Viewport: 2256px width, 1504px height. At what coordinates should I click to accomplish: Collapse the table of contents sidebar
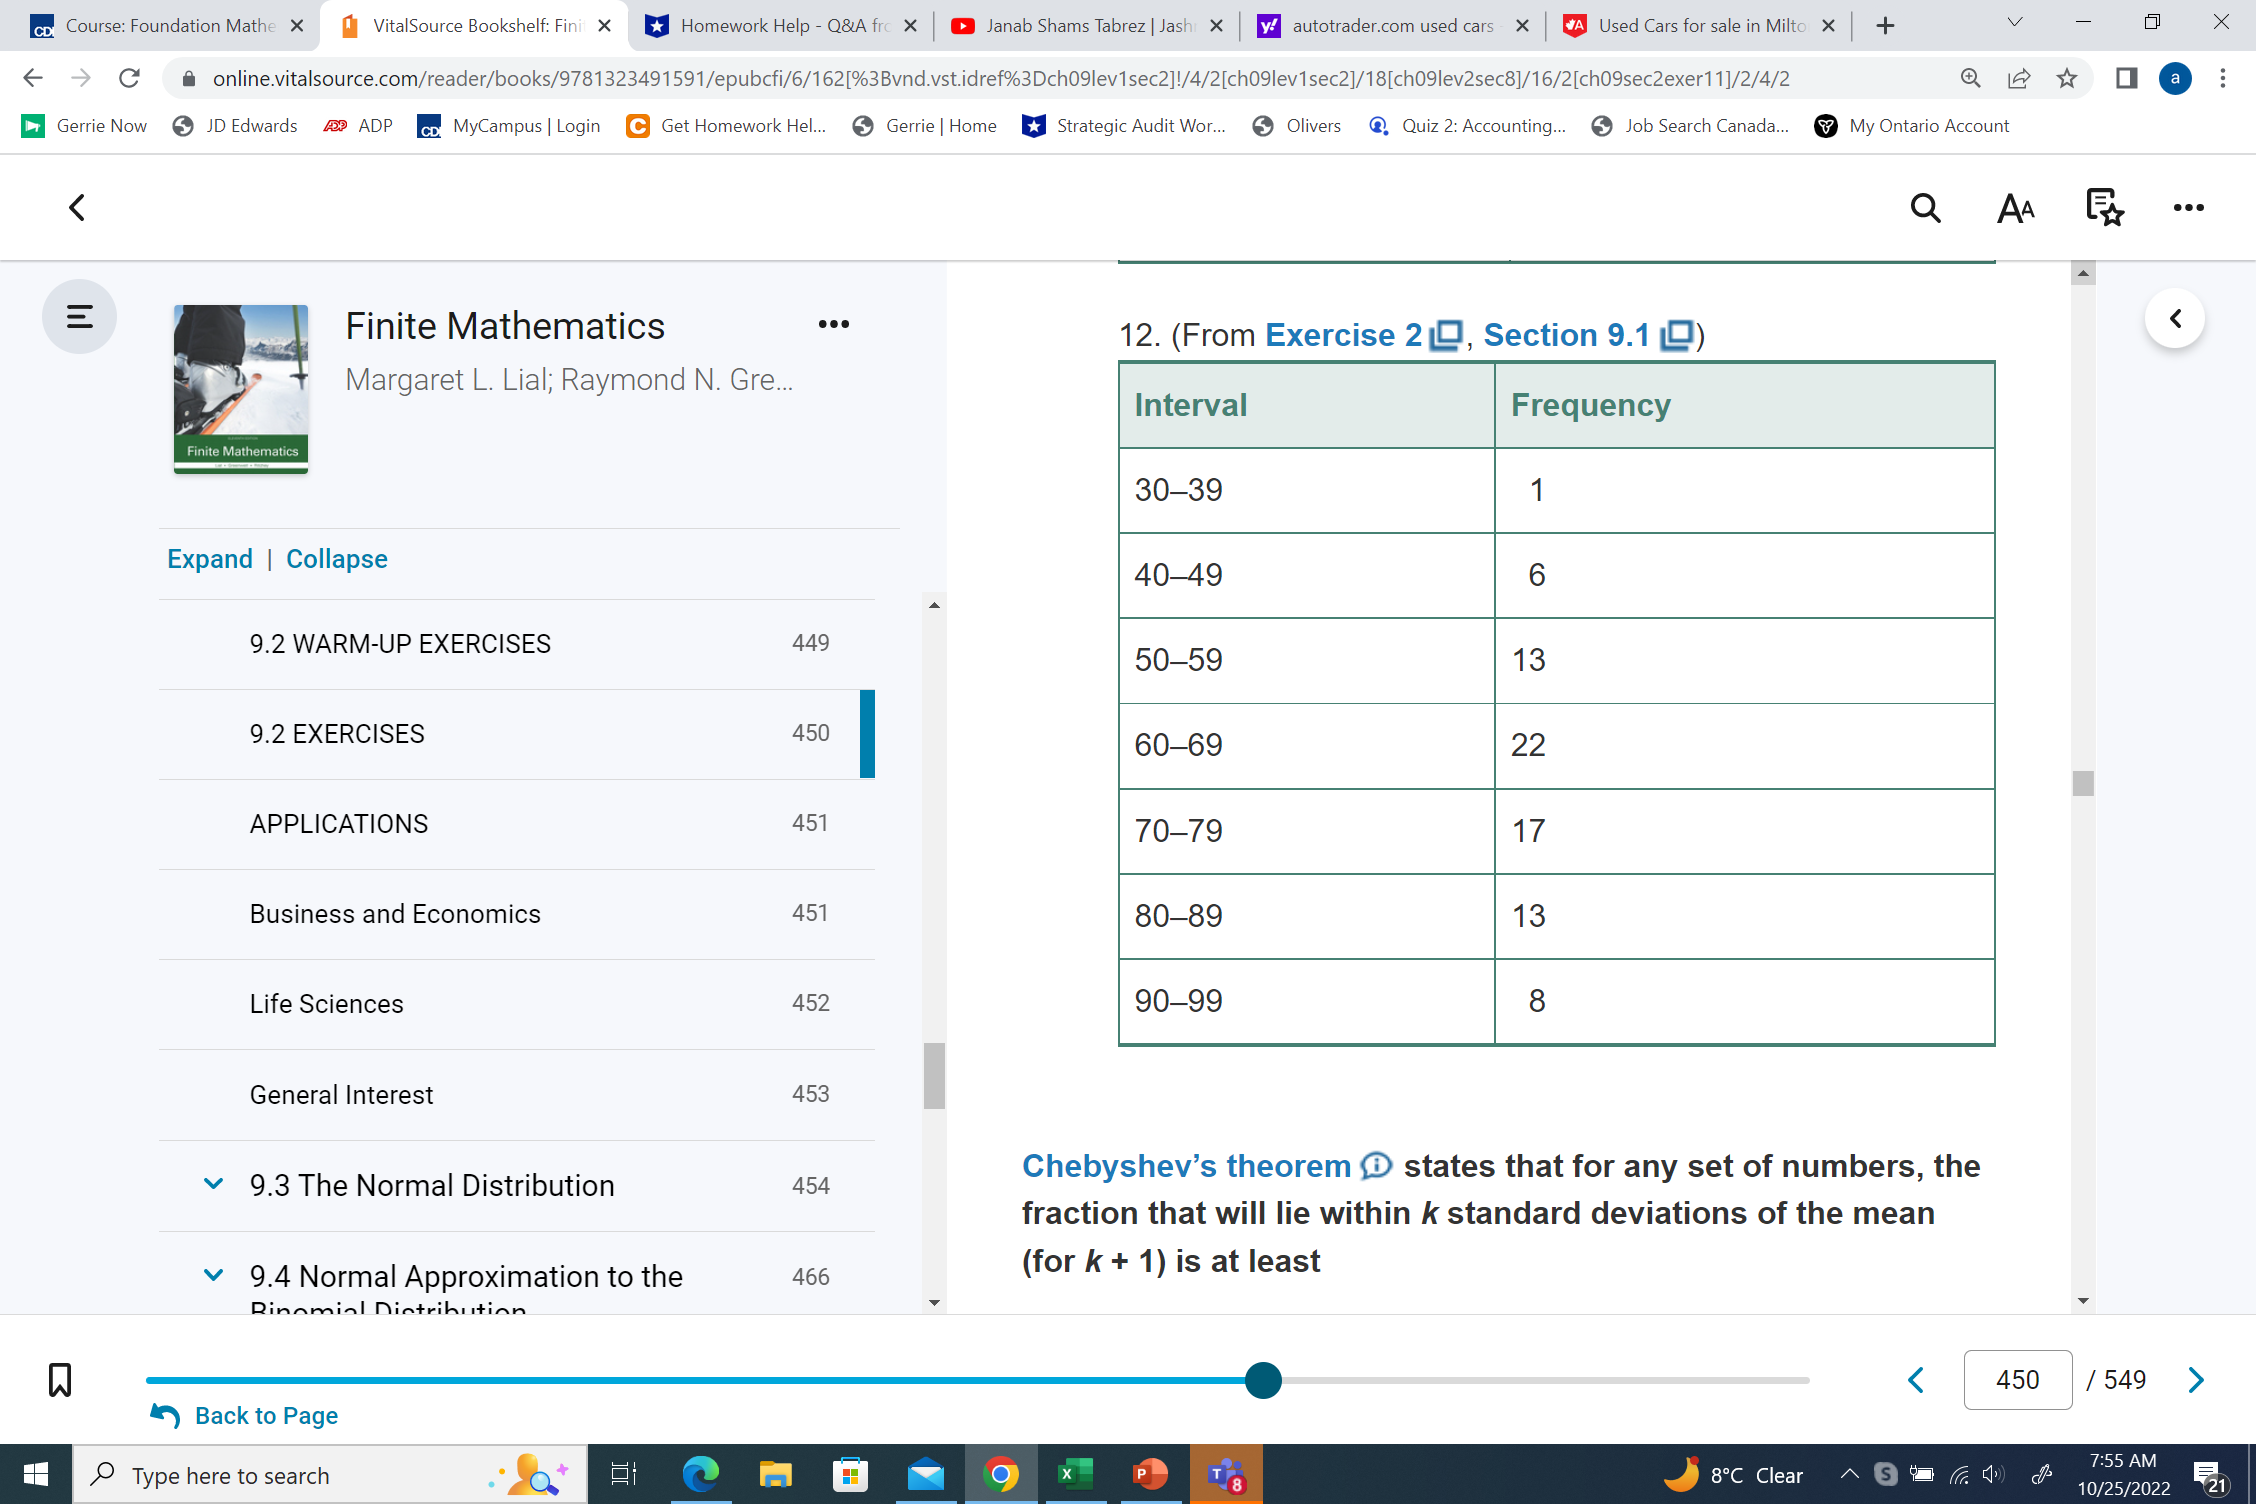click(x=79, y=316)
